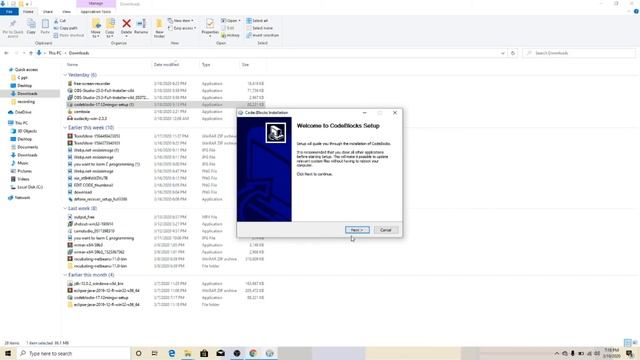
Task: Click the Rename icon in Organize group
Action: [141, 27]
